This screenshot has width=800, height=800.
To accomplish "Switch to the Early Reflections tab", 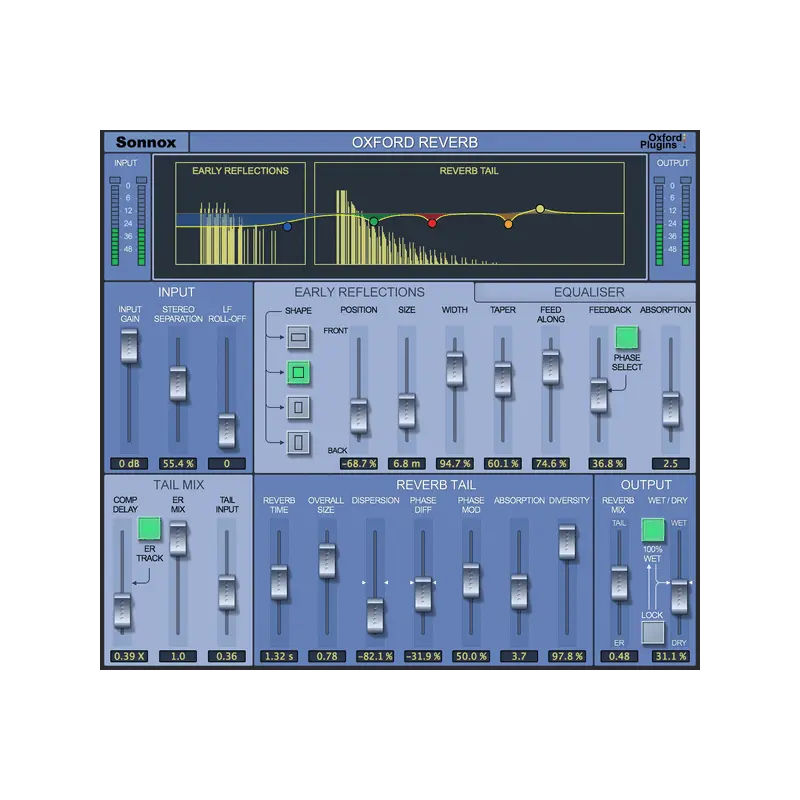I will click(359, 292).
